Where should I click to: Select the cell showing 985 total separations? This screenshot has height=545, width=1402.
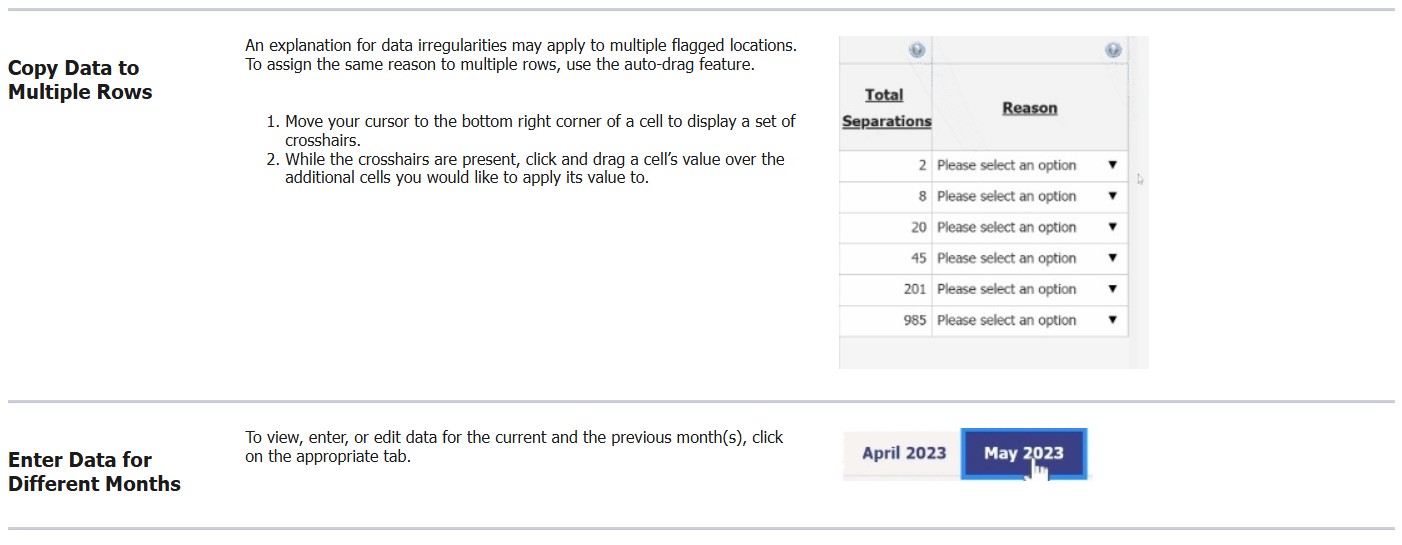(x=886, y=321)
